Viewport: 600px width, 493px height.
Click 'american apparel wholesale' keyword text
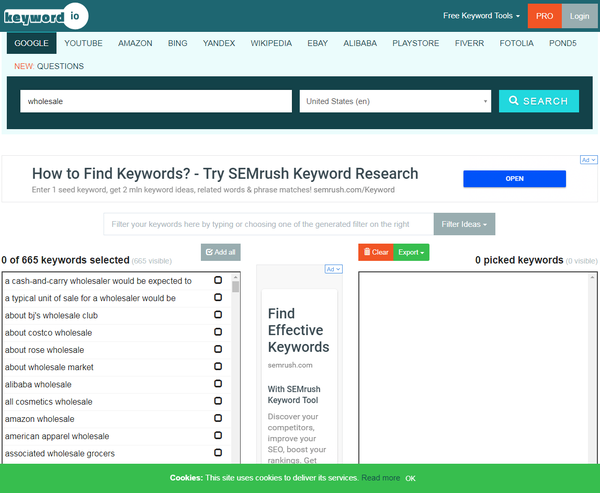point(57,436)
